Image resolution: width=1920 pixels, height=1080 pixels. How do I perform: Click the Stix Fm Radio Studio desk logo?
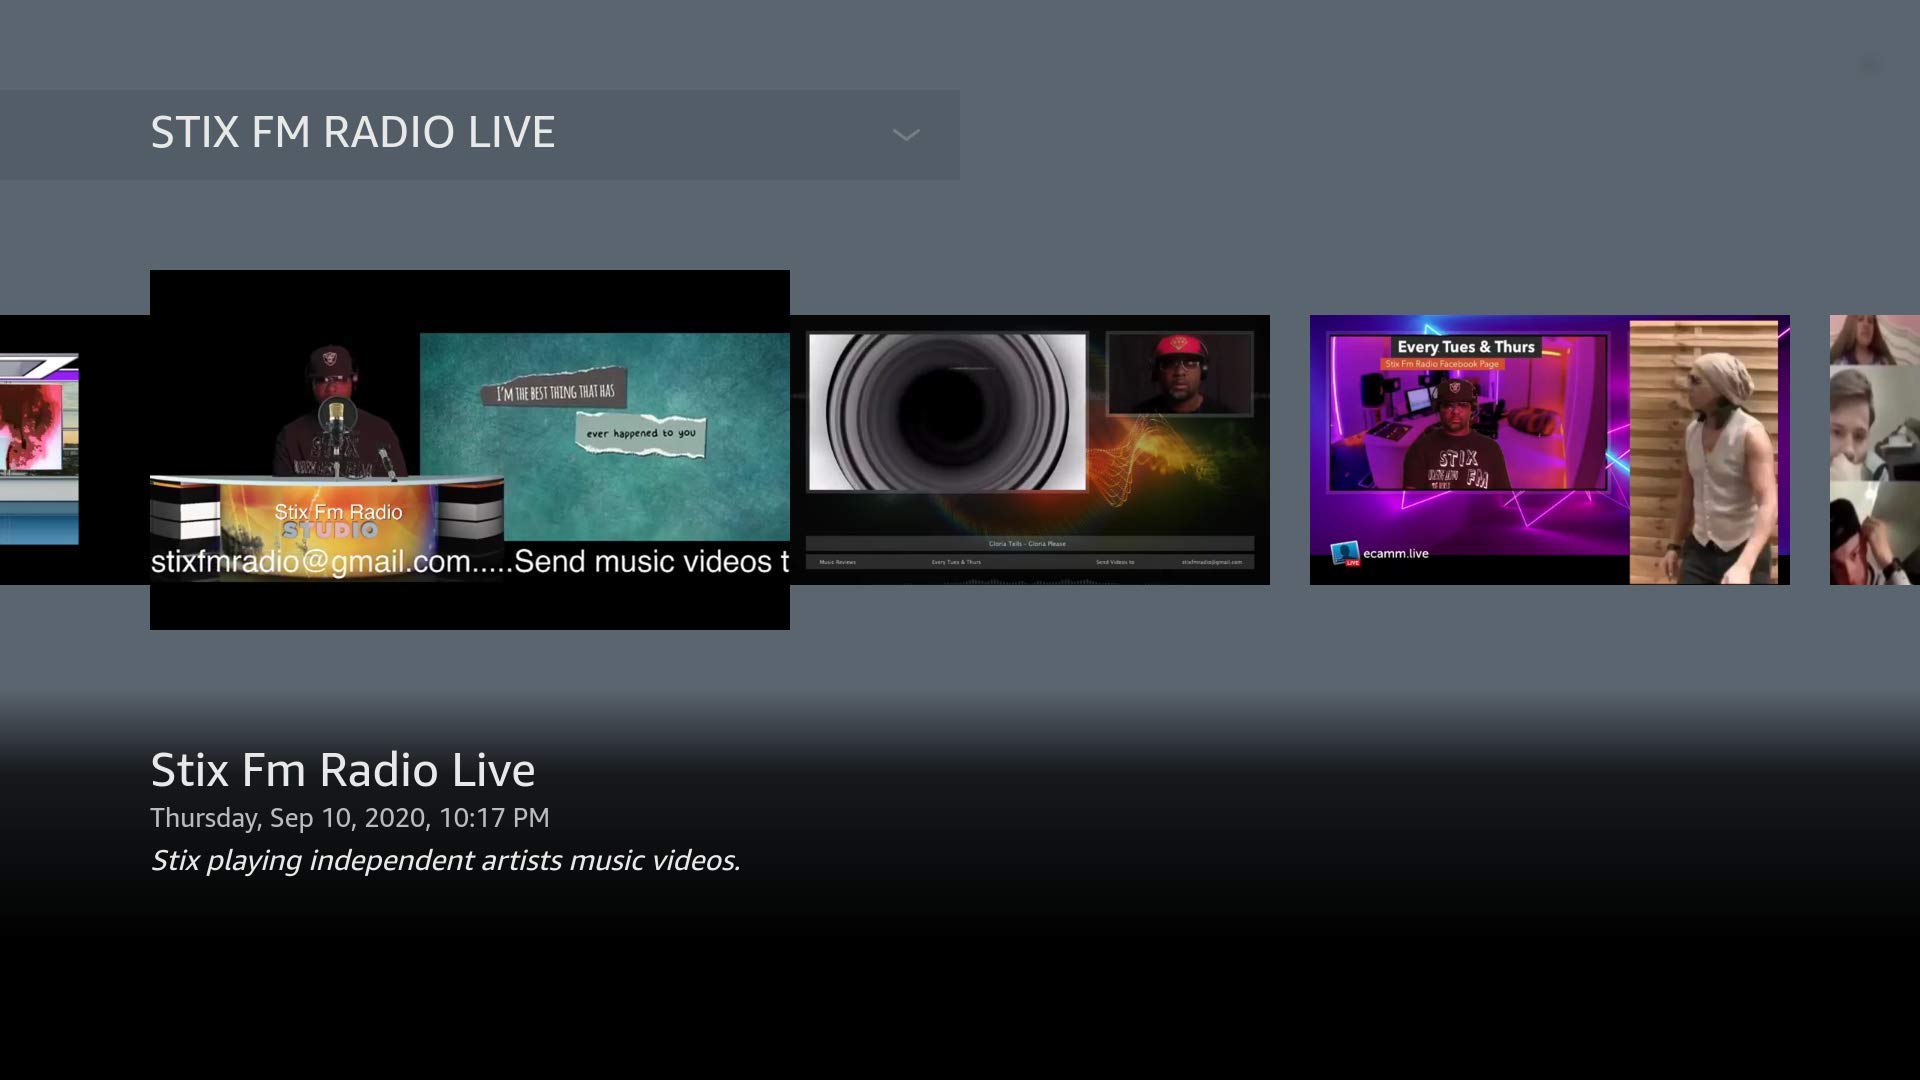(x=338, y=520)
